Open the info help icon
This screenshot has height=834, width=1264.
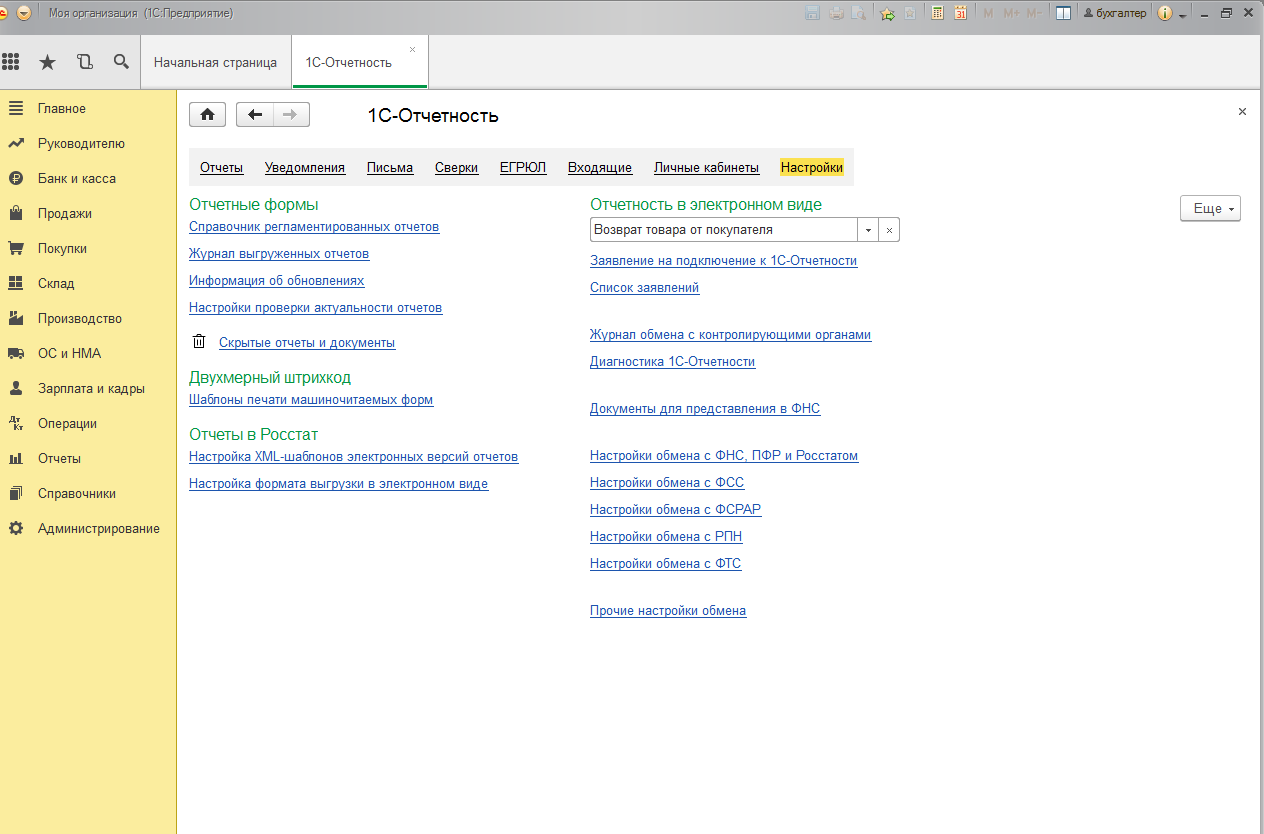click(x=1164, y=13)
